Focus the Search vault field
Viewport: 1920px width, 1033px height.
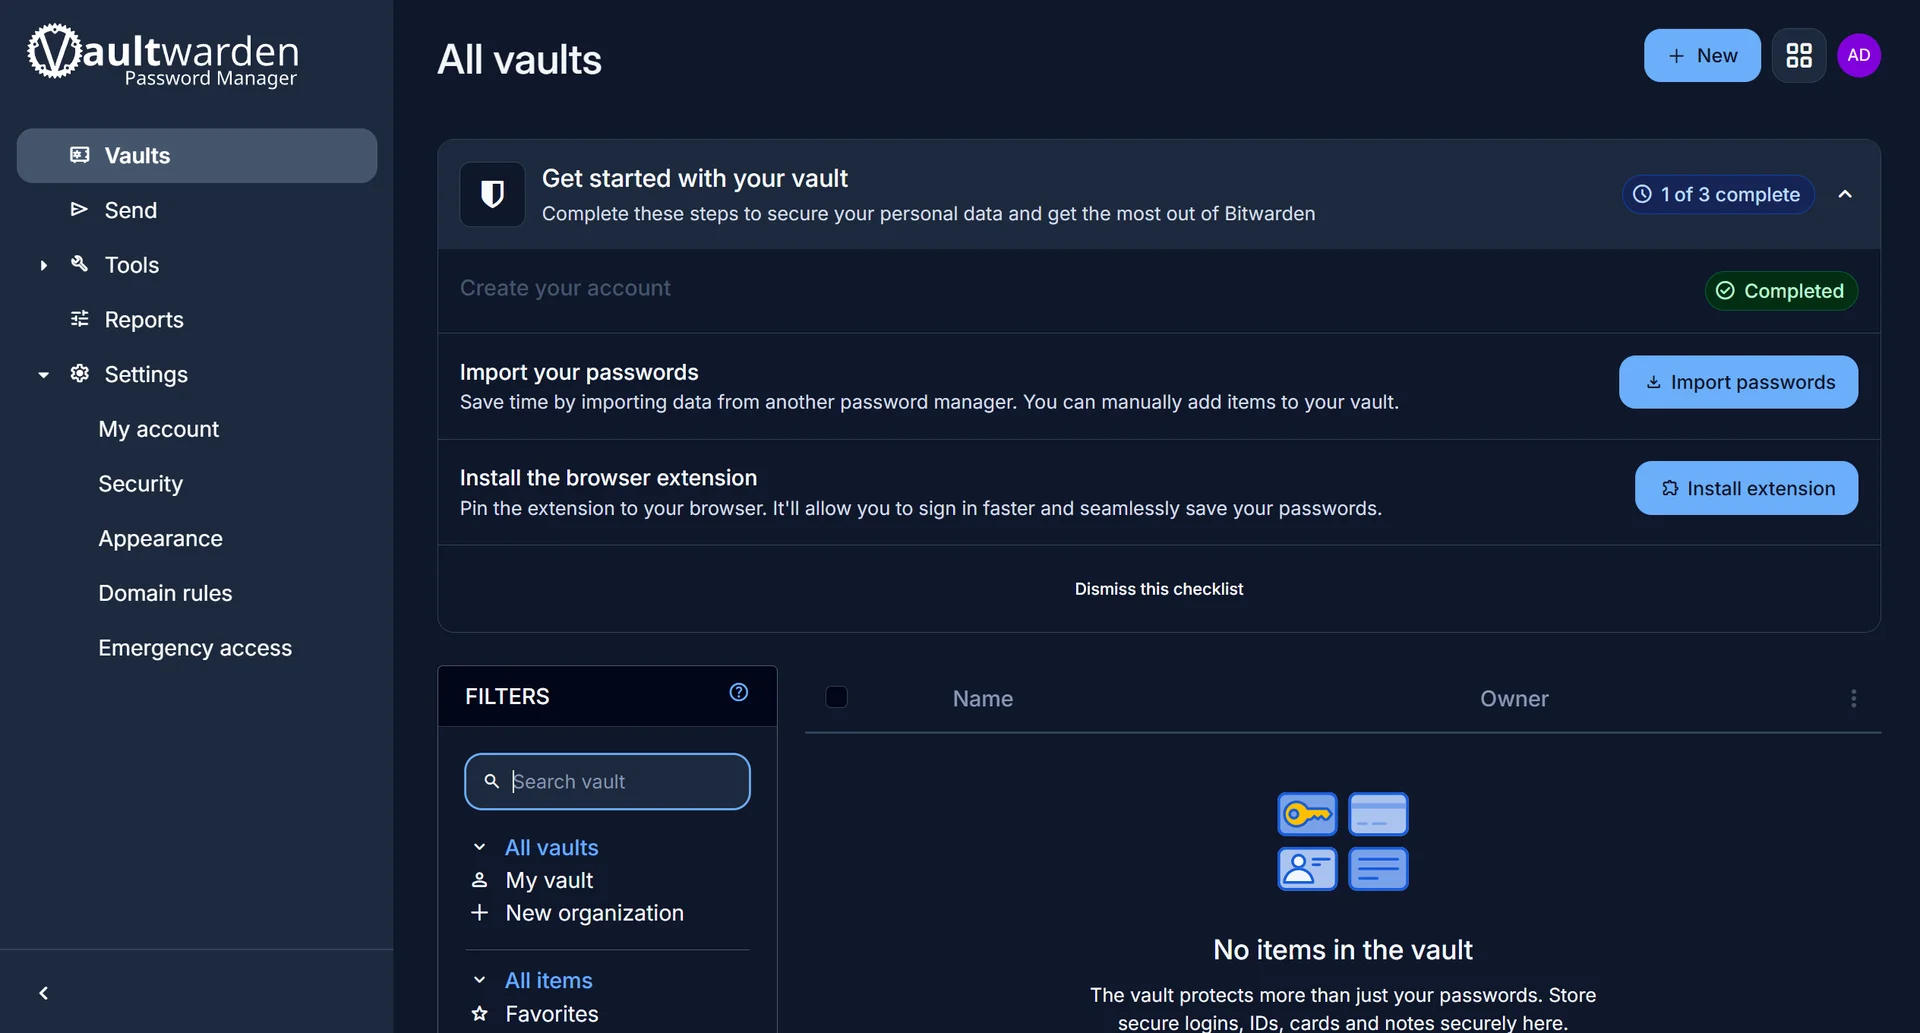(x=607, y=781)
